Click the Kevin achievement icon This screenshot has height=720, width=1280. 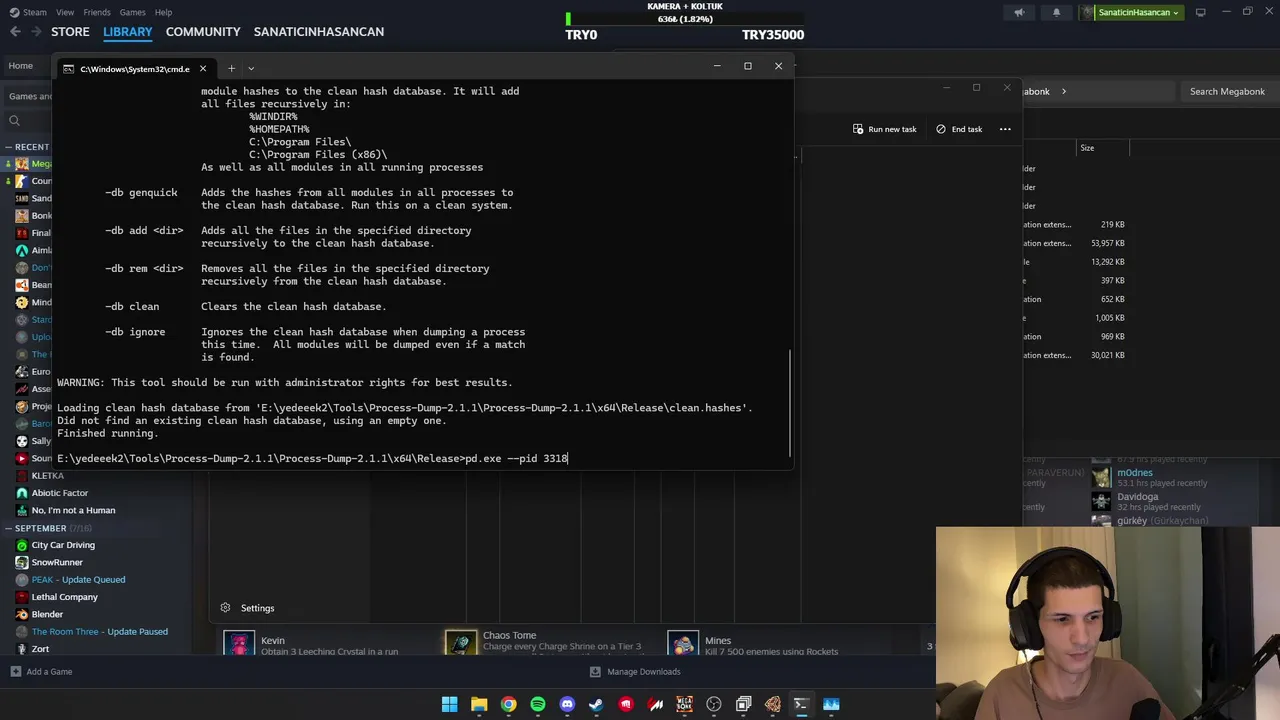[239, 645]
